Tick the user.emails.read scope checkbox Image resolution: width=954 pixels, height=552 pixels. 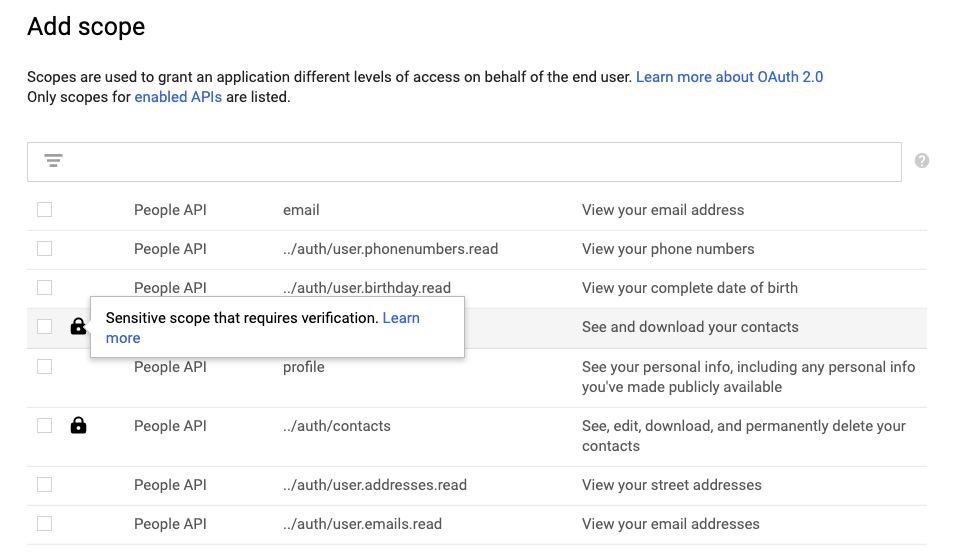pos(44,524)
